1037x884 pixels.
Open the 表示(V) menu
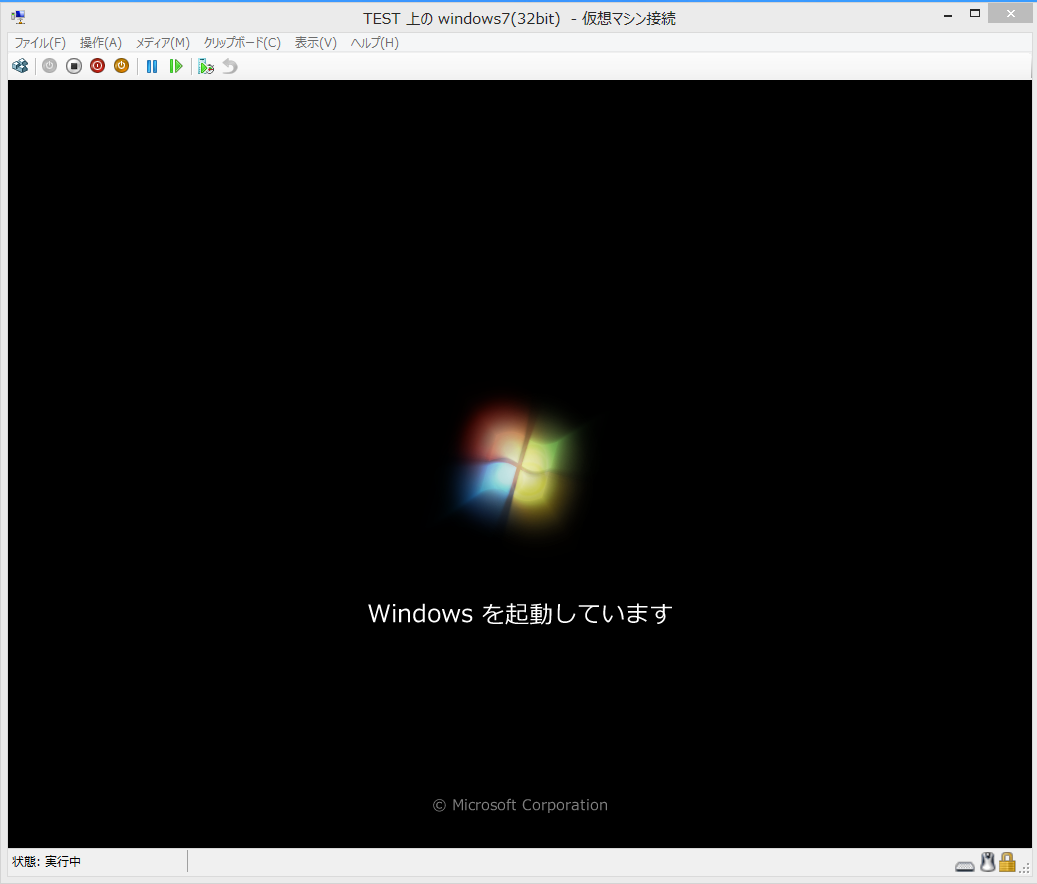pos(315,43)
